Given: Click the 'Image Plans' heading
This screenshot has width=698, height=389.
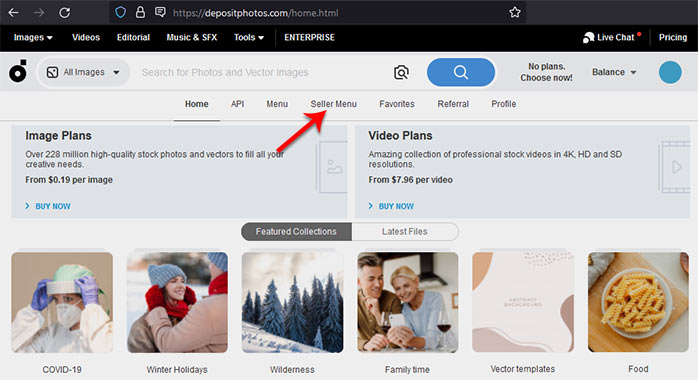Looking at the screenshot, I should tap(58, 135).
